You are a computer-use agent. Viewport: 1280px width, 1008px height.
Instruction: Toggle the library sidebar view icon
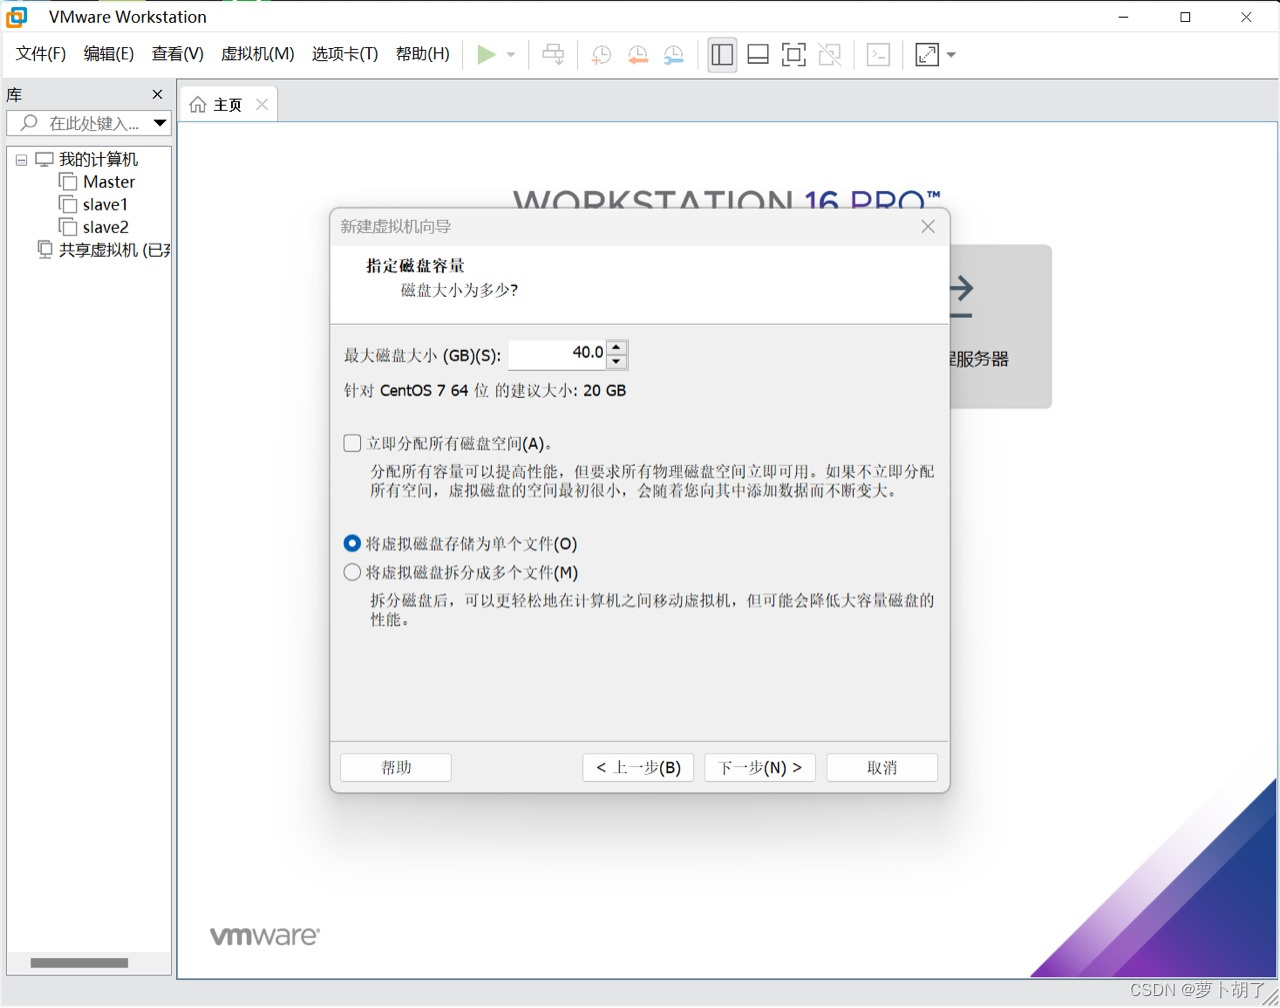722,55
